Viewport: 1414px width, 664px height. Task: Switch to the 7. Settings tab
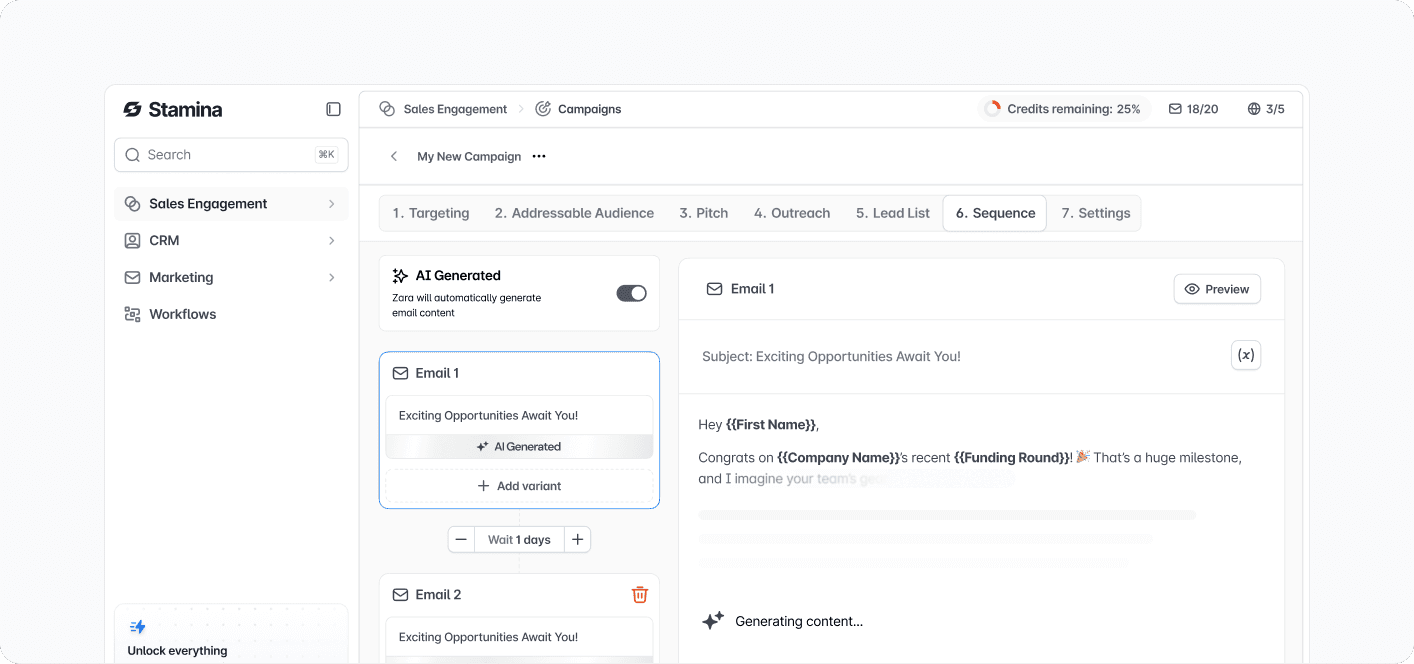tap(1096, 214)
